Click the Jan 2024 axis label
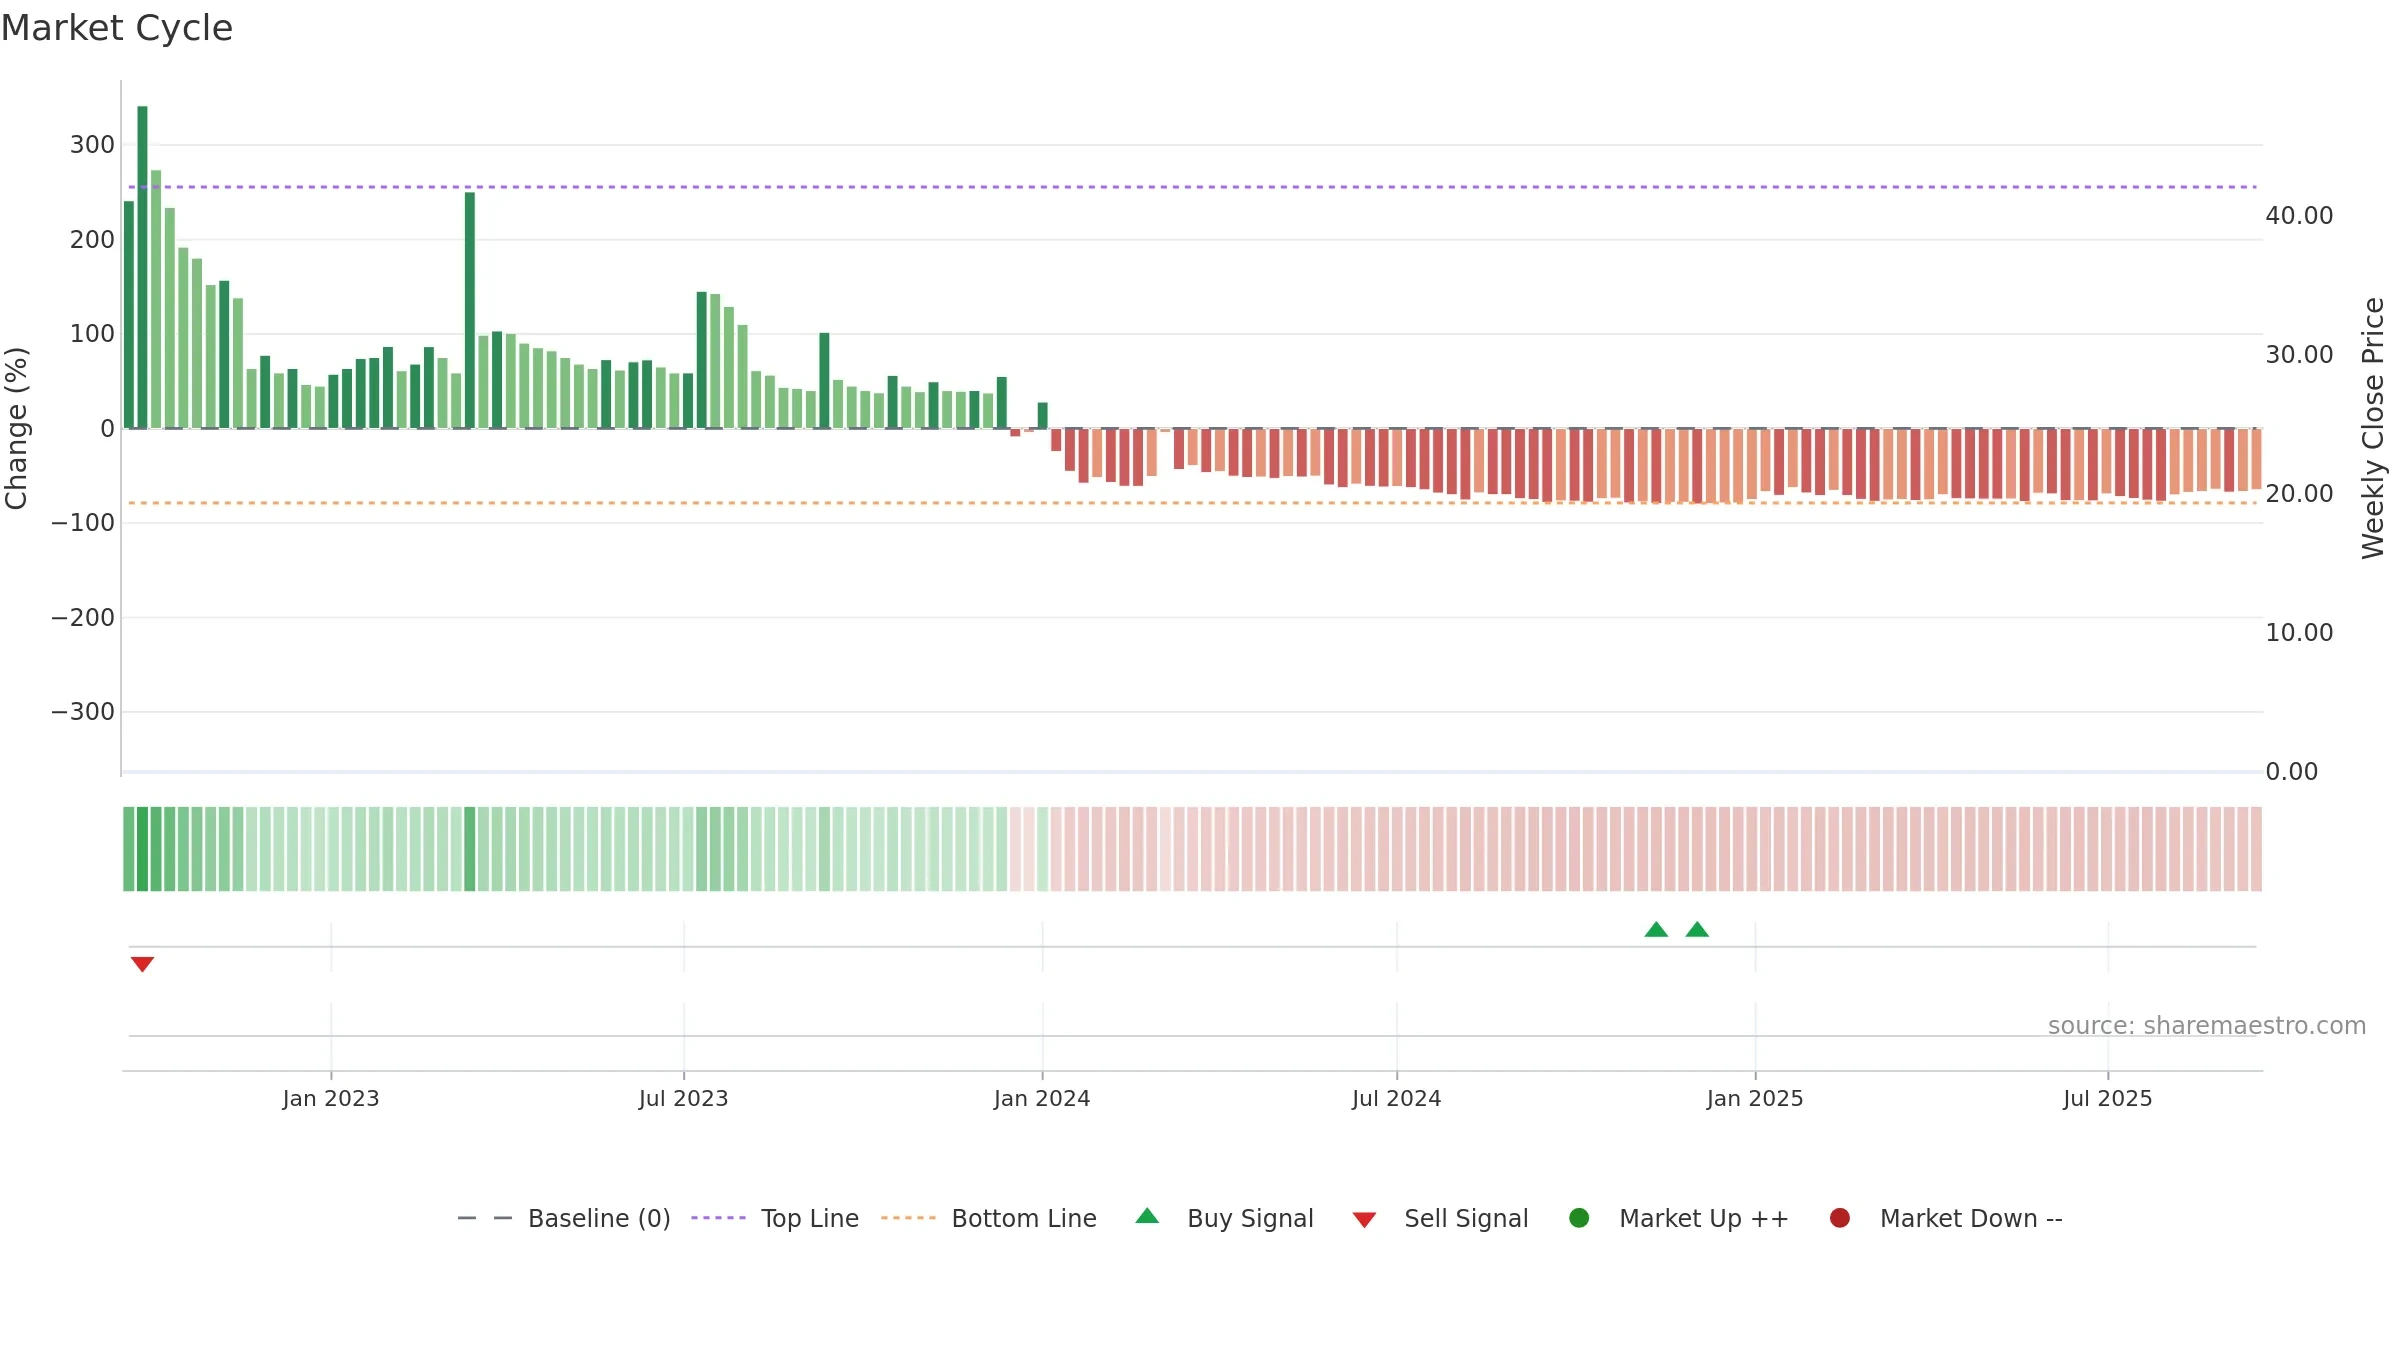2400x1350 pixels. 1042,1099
